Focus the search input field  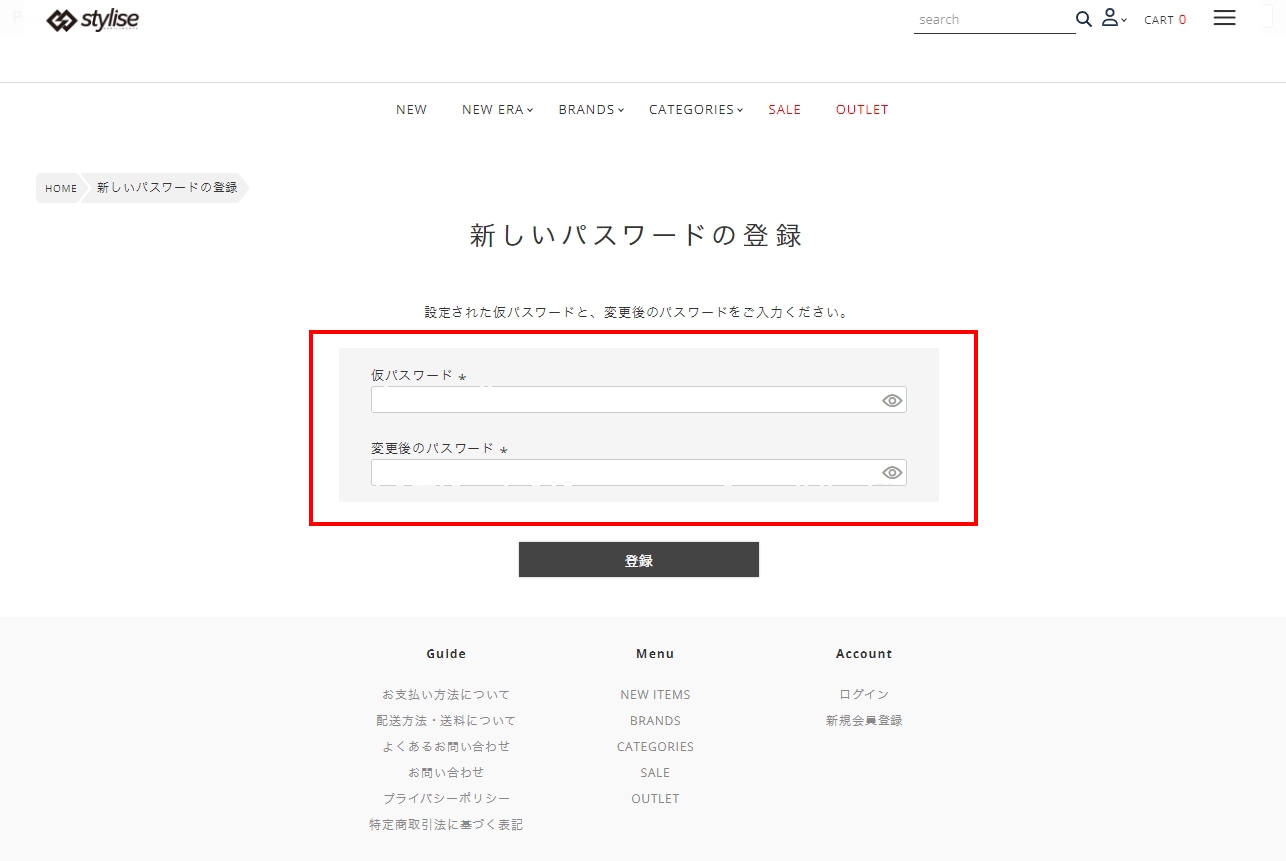992,20
